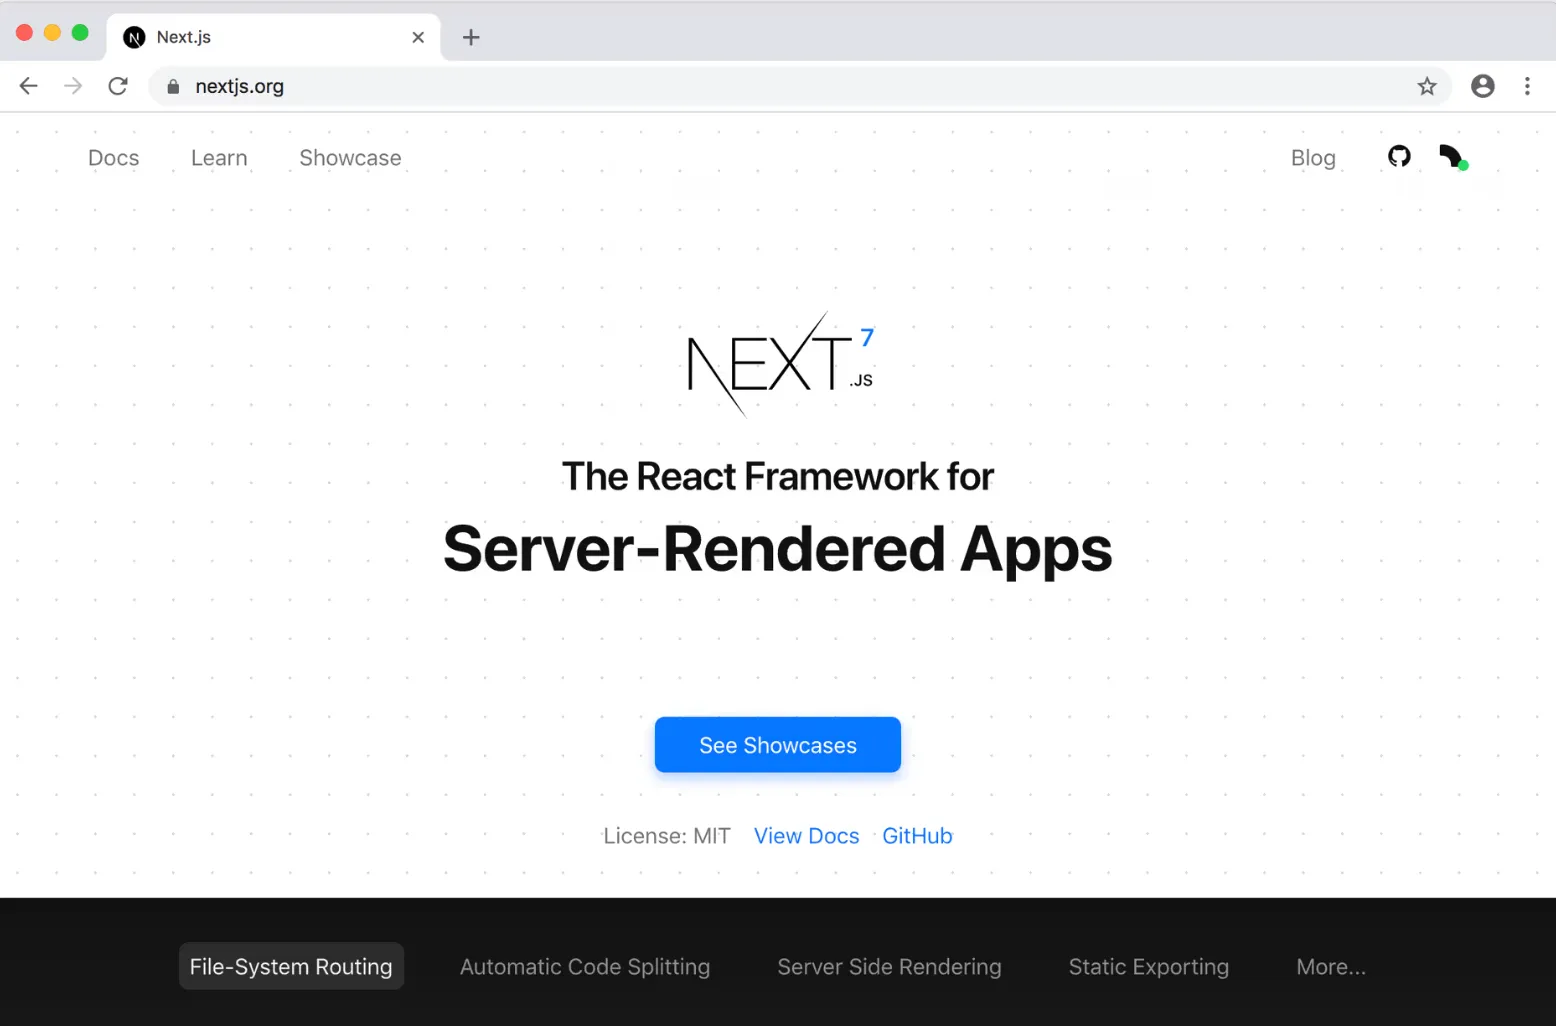Select the Automatic Code Splitting tab

pos(585,967)
